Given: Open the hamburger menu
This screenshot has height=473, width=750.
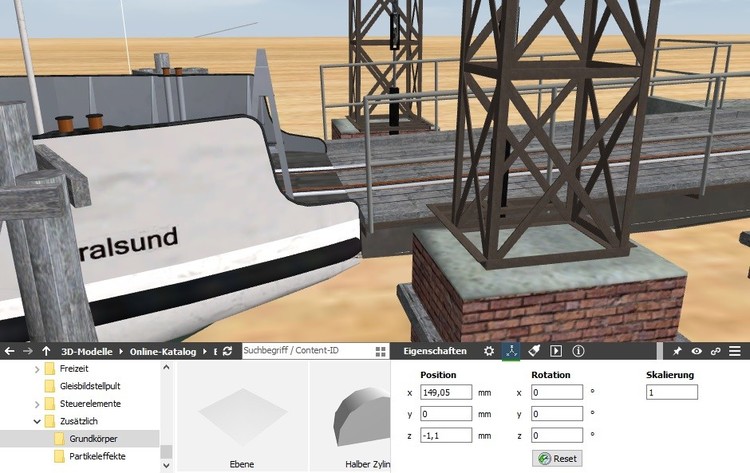Looking at the screenshot, I should (735, 352).
